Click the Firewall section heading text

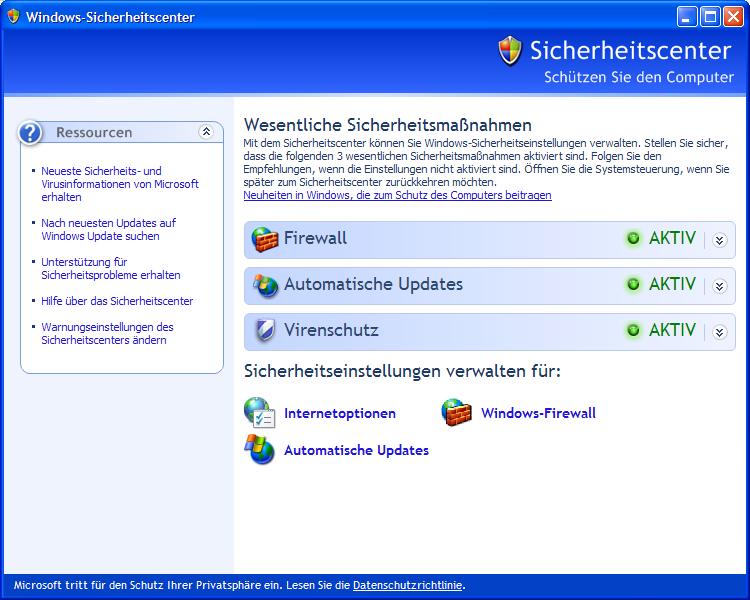click(x=315, y=238)
